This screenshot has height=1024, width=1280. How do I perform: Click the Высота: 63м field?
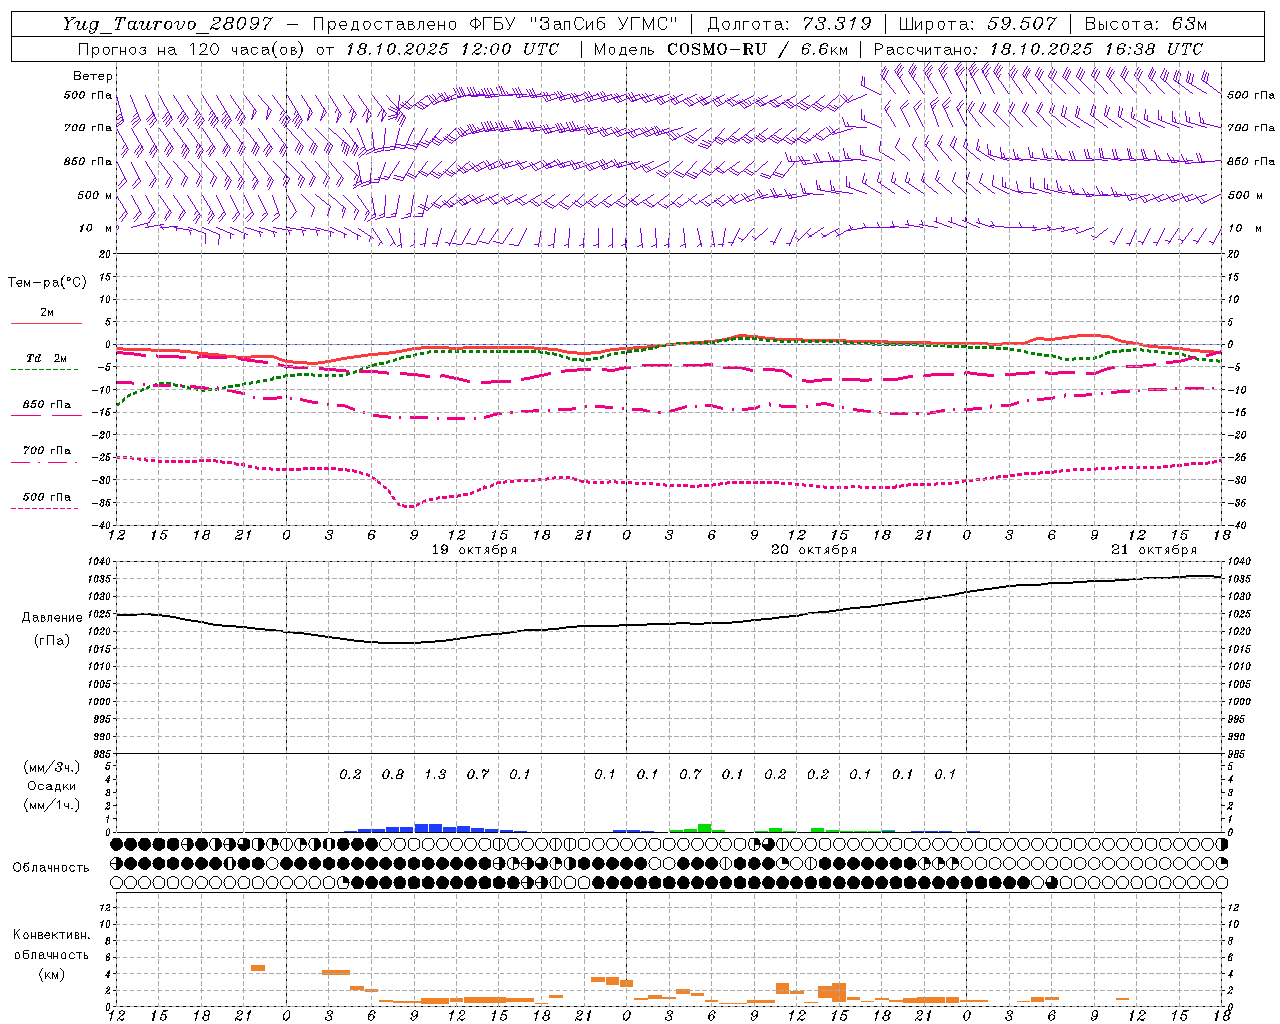point(1145,24)
